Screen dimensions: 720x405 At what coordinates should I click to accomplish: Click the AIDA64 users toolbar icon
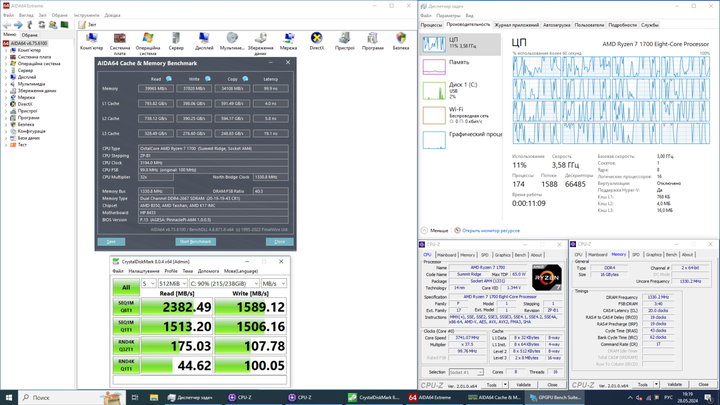(53, 25)
